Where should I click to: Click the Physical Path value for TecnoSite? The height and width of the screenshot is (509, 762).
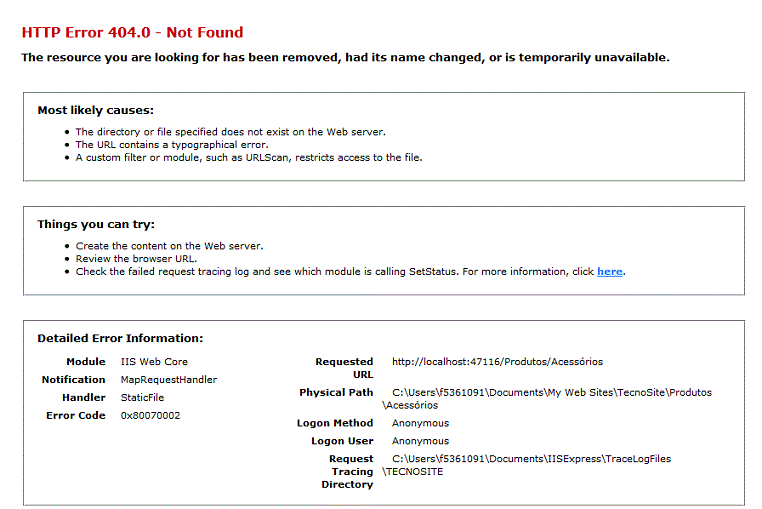point(547,399)
